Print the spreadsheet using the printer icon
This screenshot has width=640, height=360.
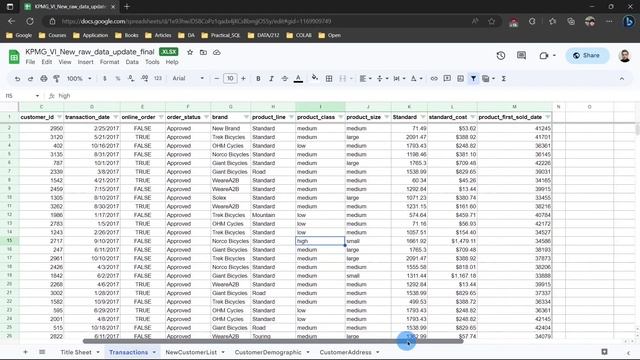pos(44,78)
